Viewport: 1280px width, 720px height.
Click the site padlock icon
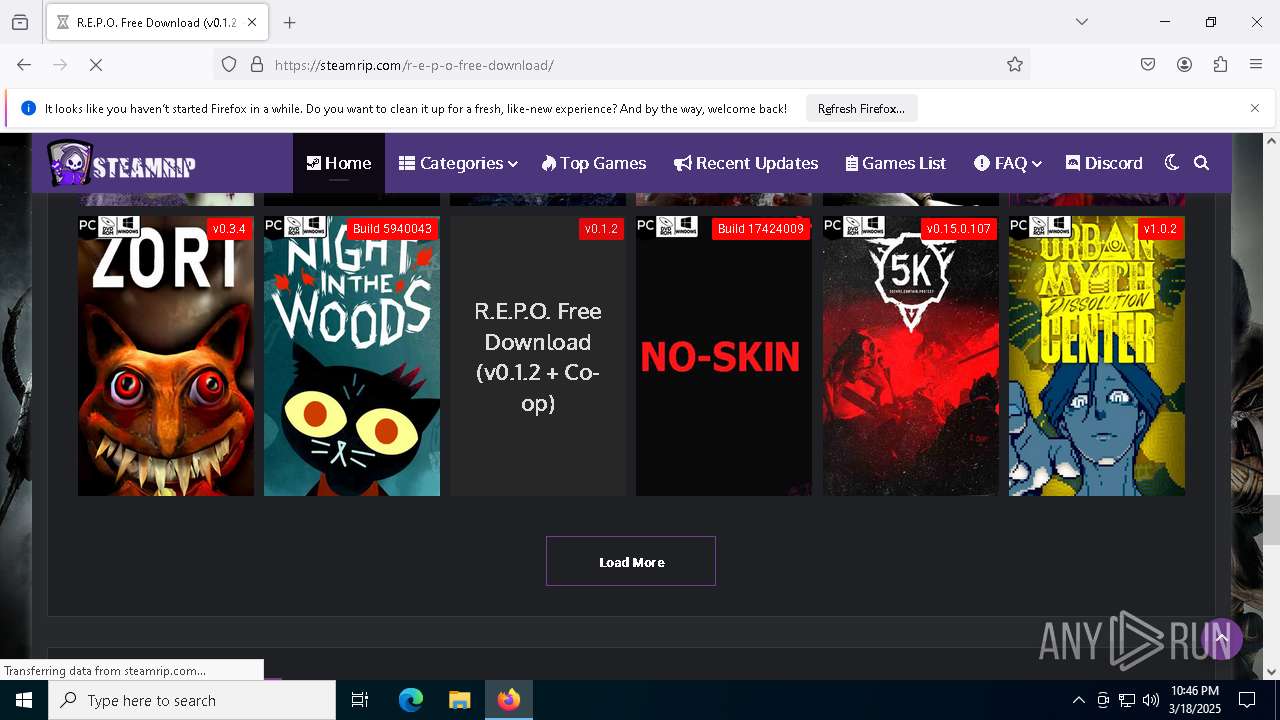coord(257,64)
